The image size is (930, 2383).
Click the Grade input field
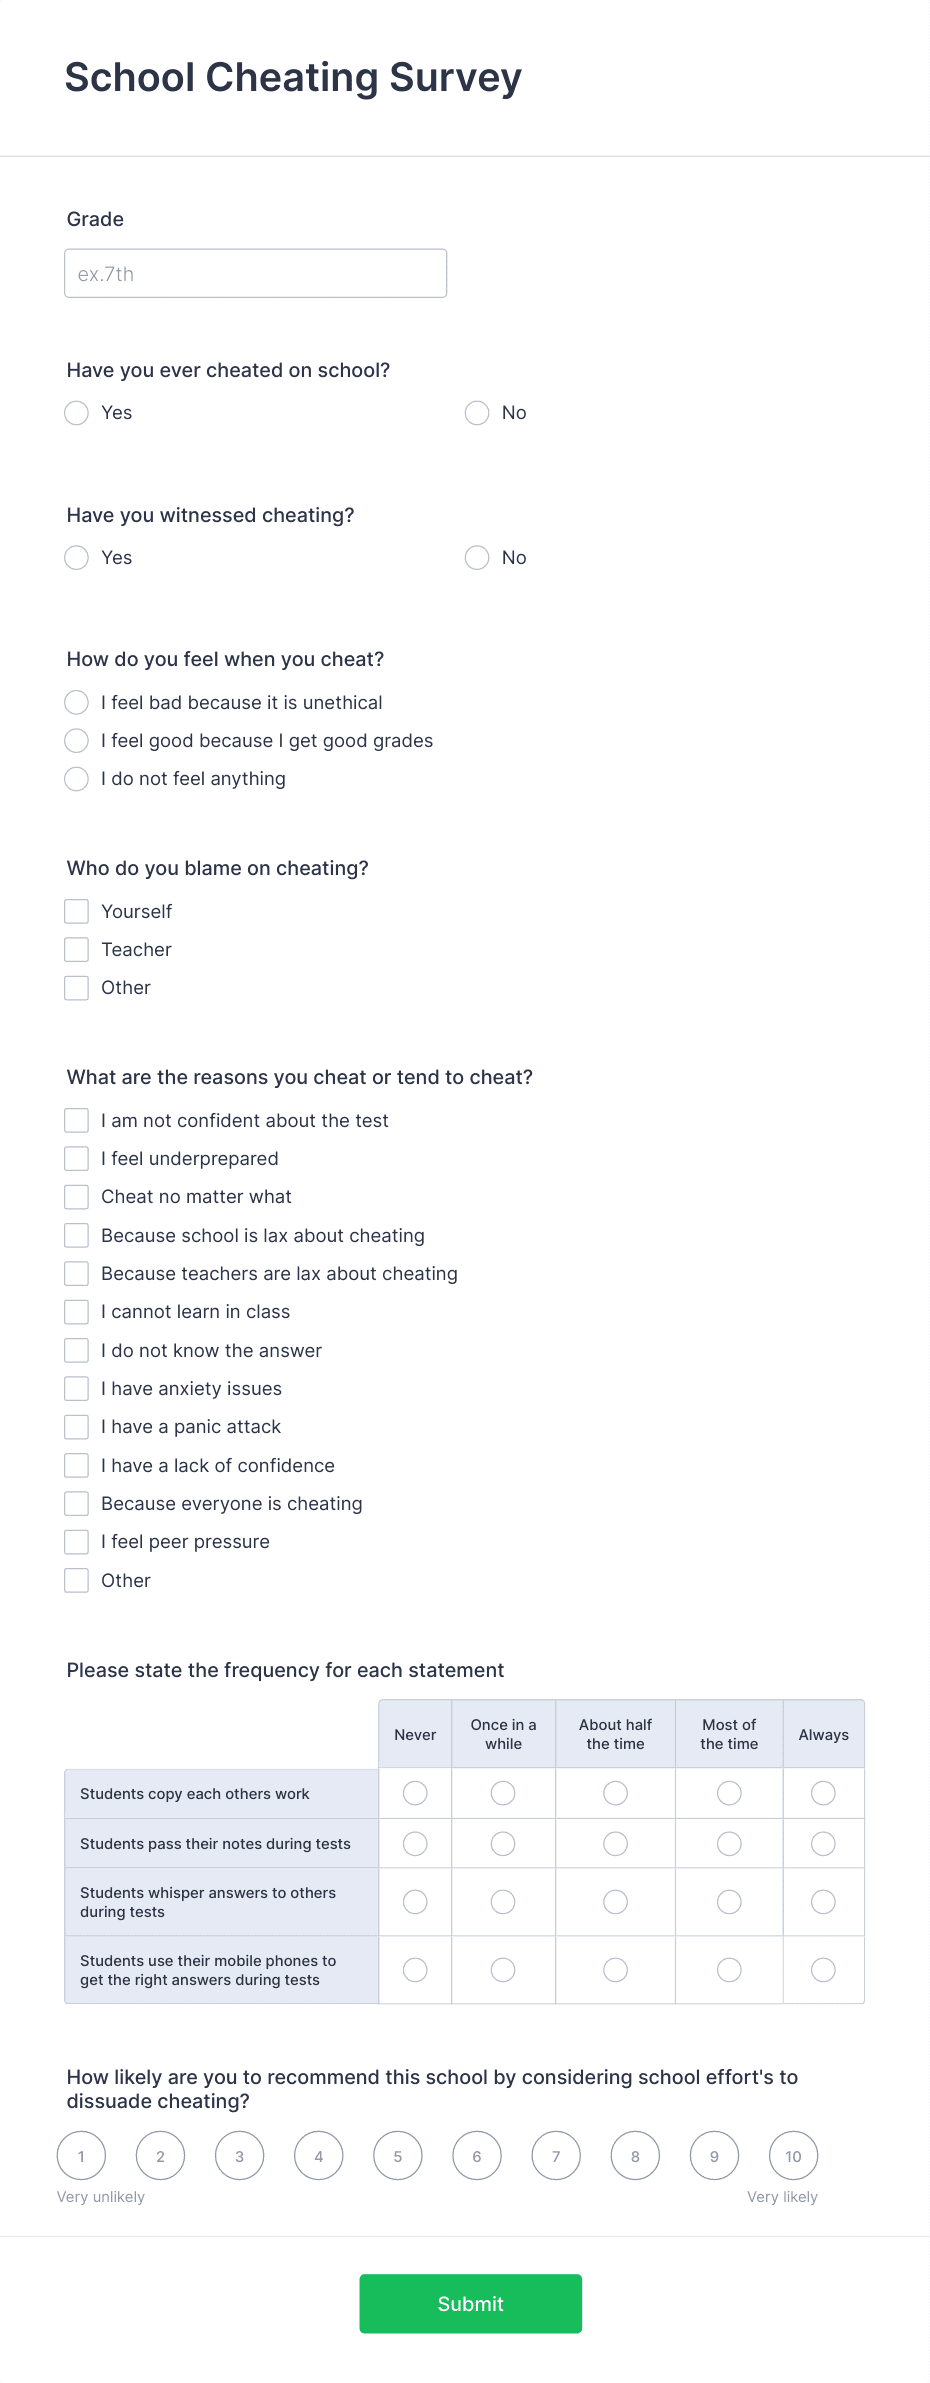(x=255, y=272)
